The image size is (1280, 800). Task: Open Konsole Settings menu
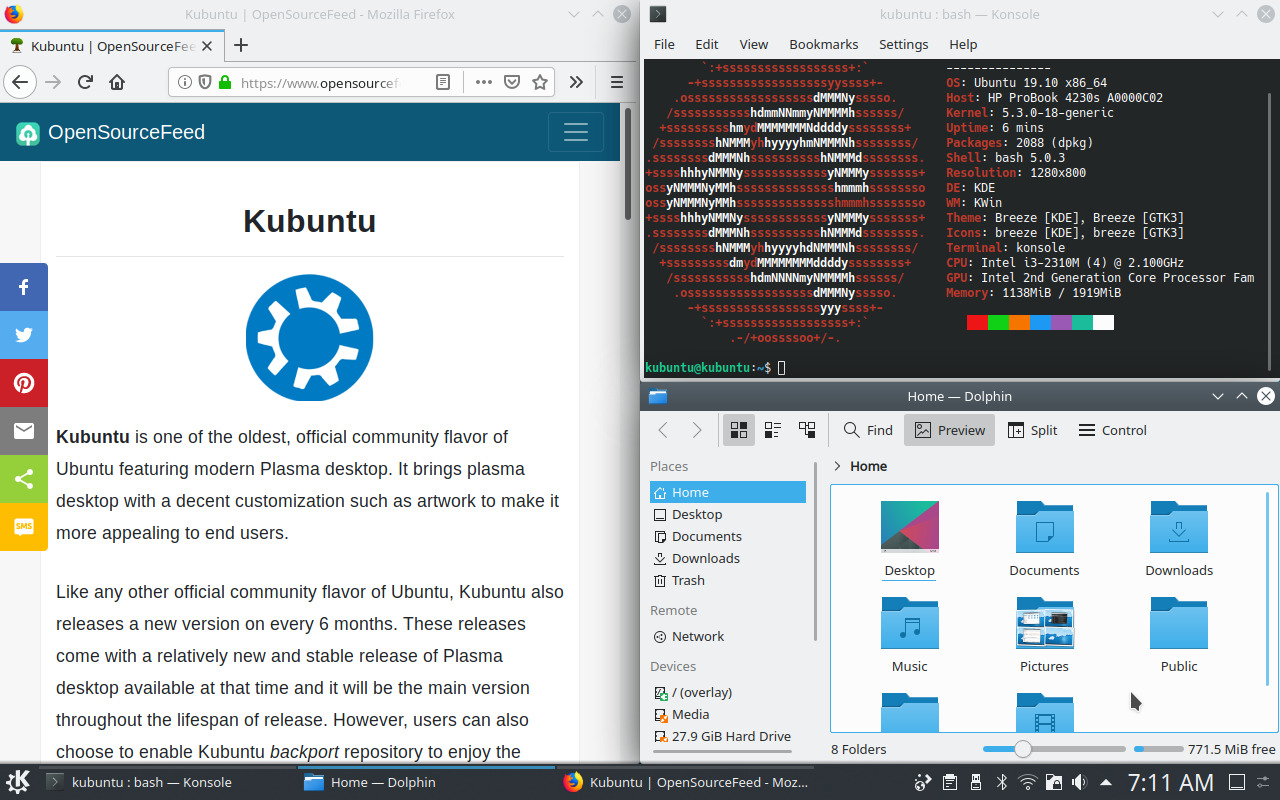[x=903, y=44]
